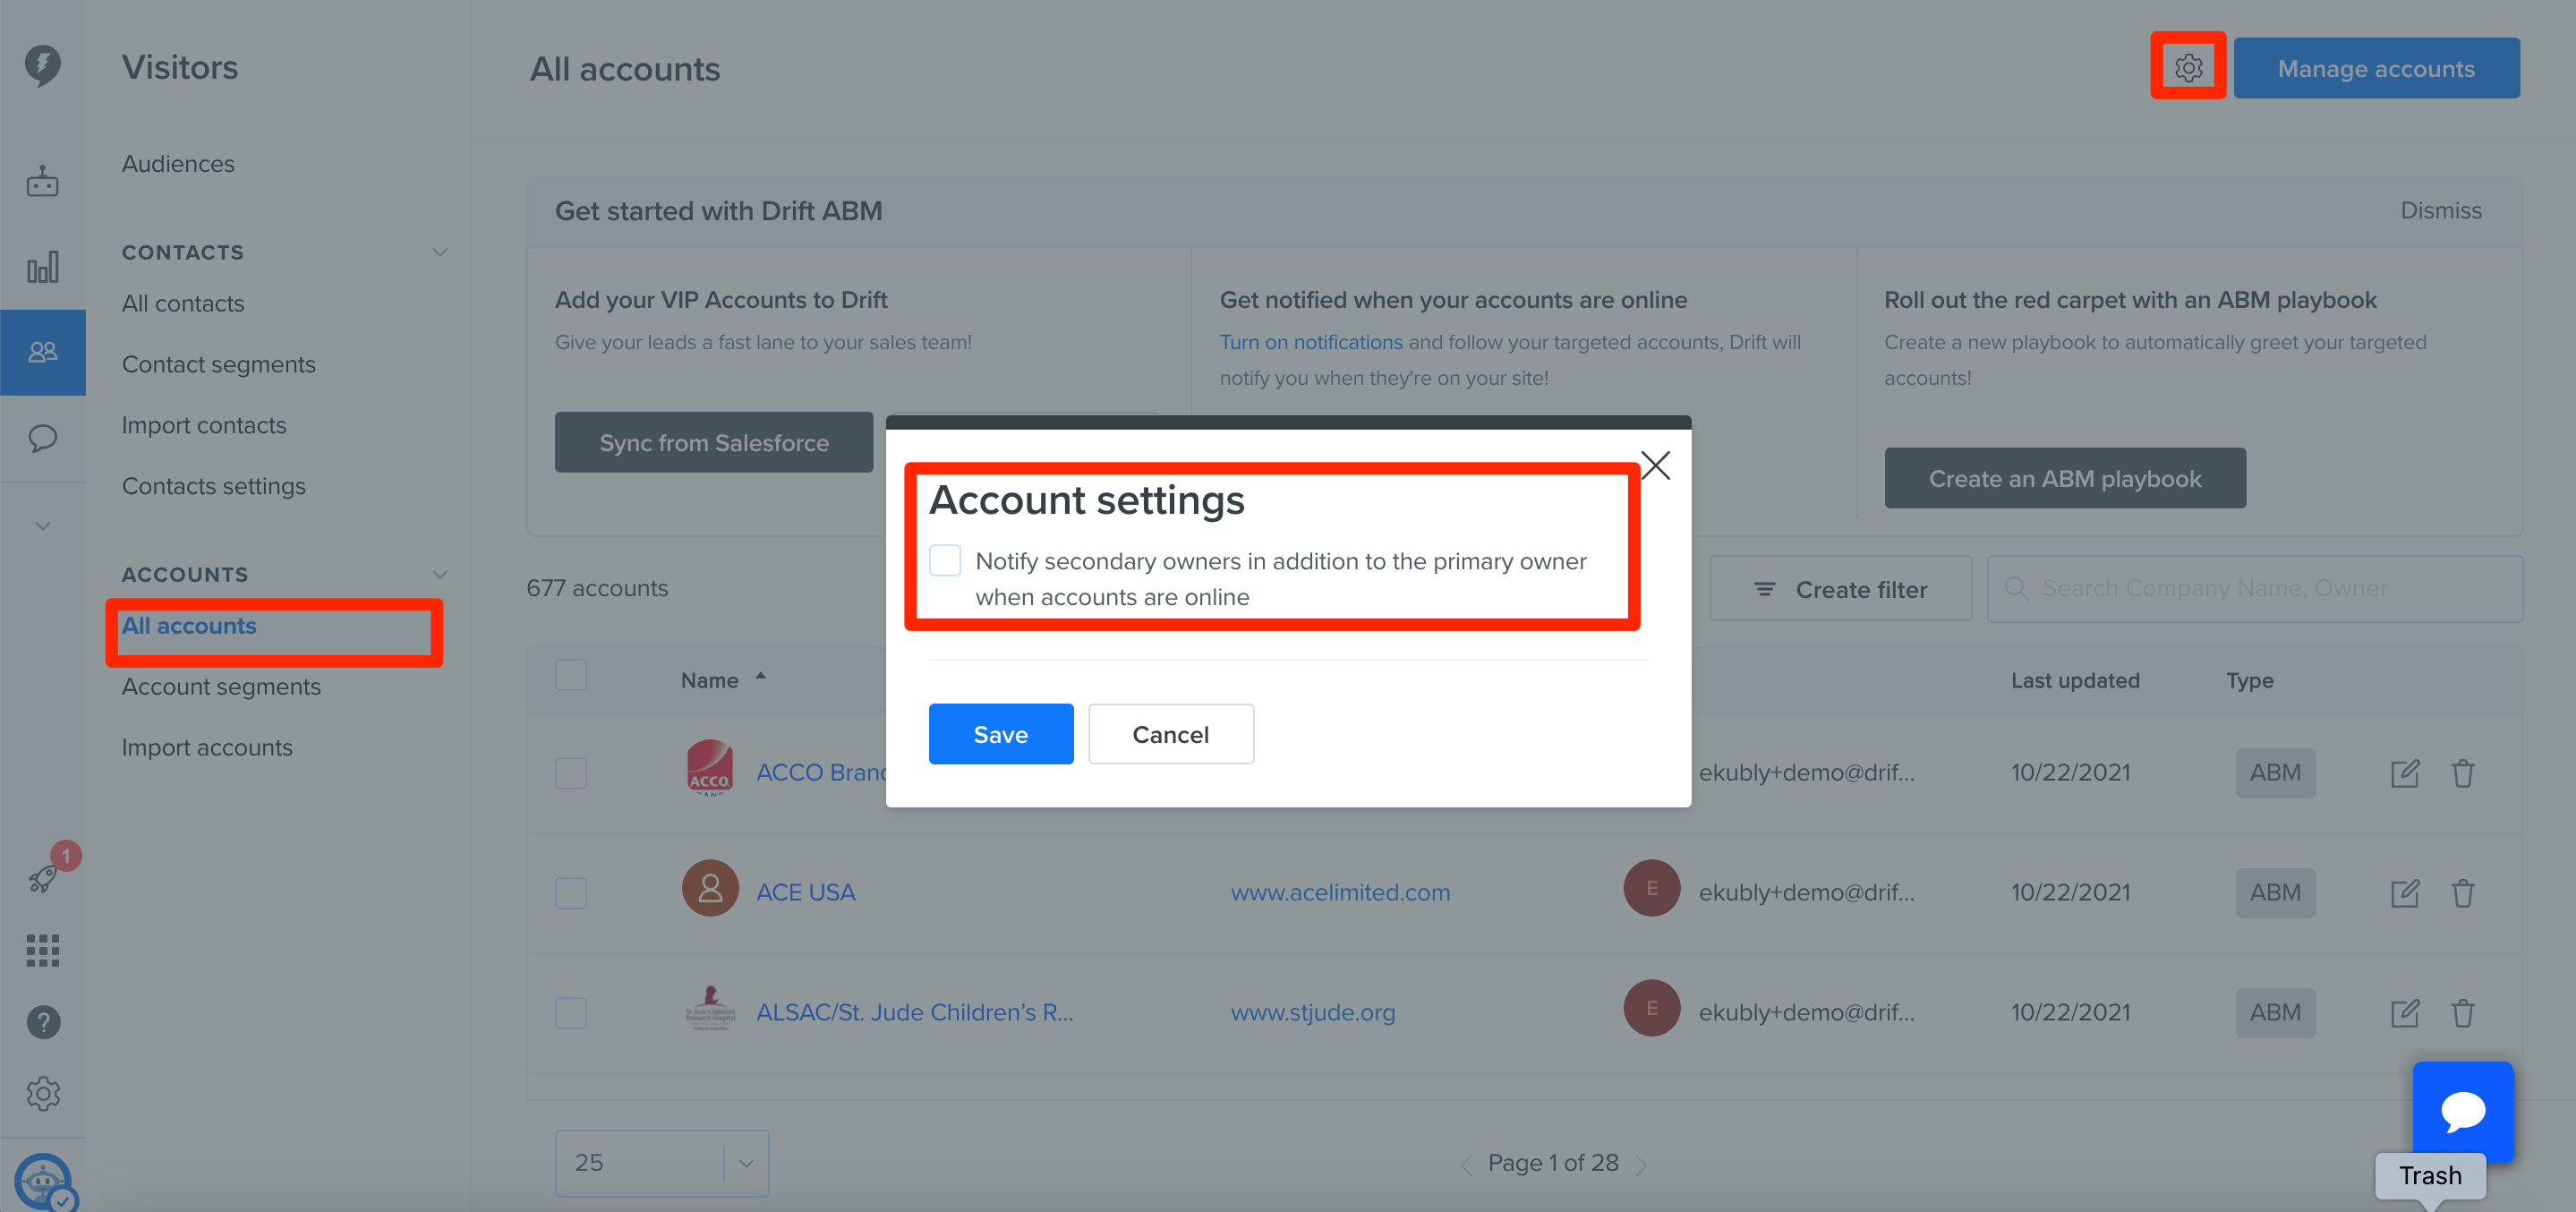Select the ACCO Brands row checkbox
This screenshot has height=1212, width=2576.
[571, 773]
